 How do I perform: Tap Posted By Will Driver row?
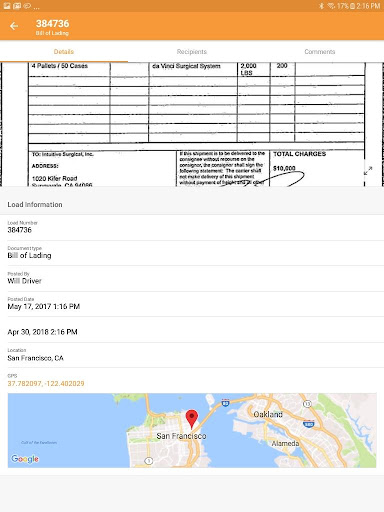pos(192,279)
